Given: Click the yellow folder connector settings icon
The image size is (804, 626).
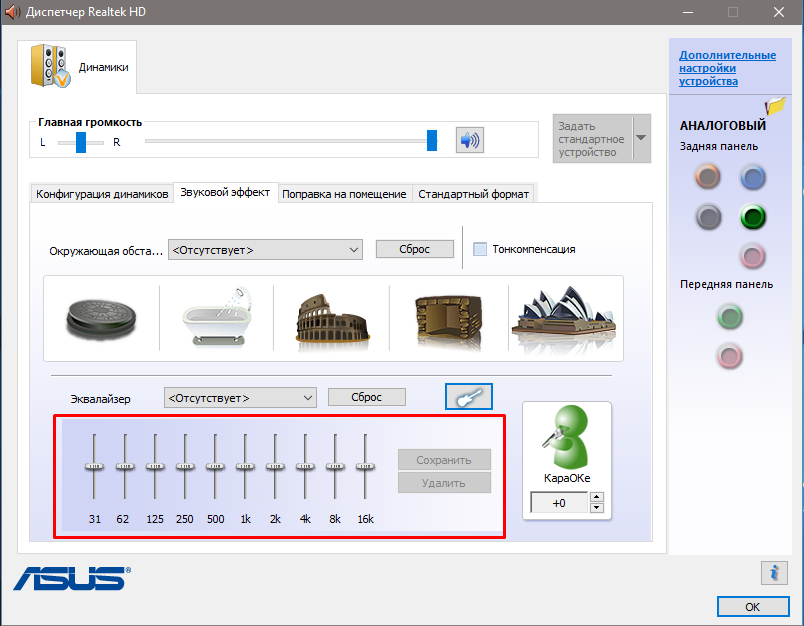Looking at the screenshot, I should pyautogui.click(x=775, y=106).
